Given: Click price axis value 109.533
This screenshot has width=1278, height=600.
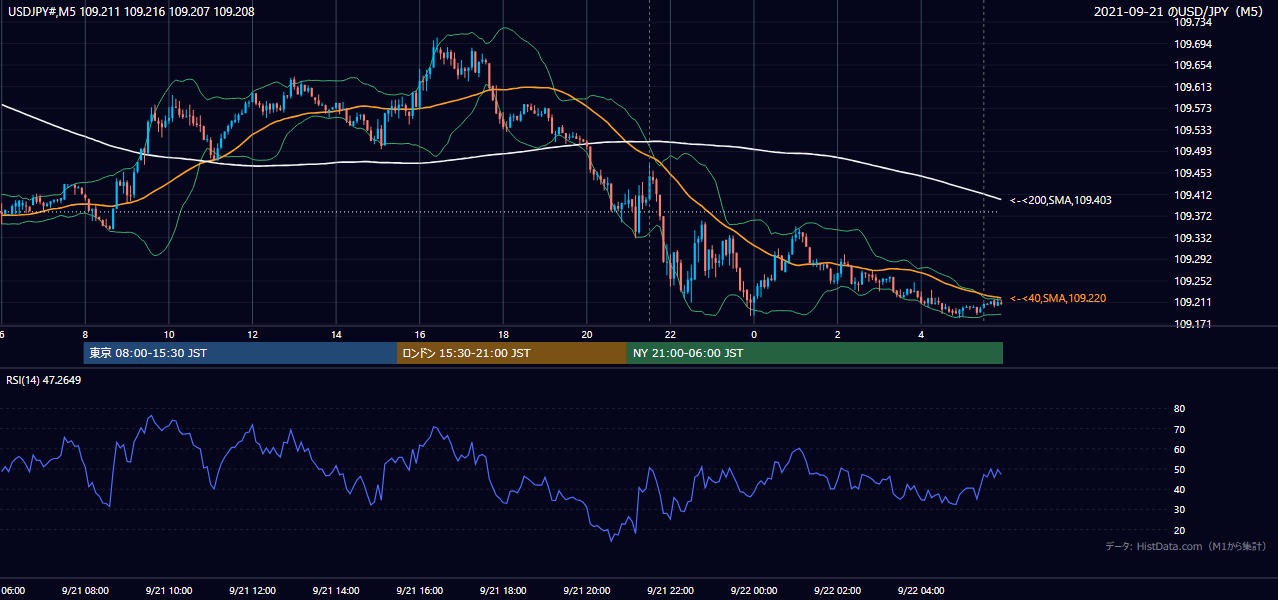Looking at the screenshot, I should click(1192, 130).
